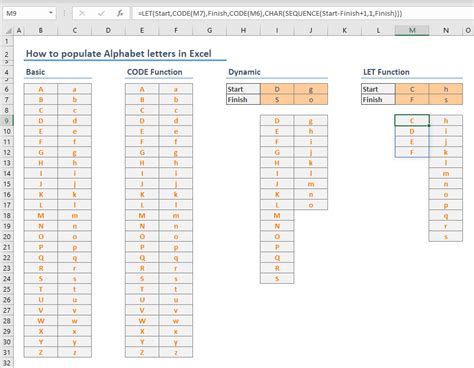Image resolution: width=474 pixels, height=368 pixels.
Task: Select cell F28 containing 'w'
Action: (x=176, y=321)
